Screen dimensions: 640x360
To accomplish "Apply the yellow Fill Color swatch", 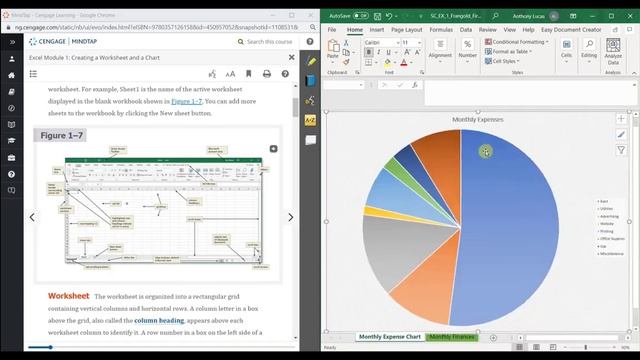I will click(387, 62).
